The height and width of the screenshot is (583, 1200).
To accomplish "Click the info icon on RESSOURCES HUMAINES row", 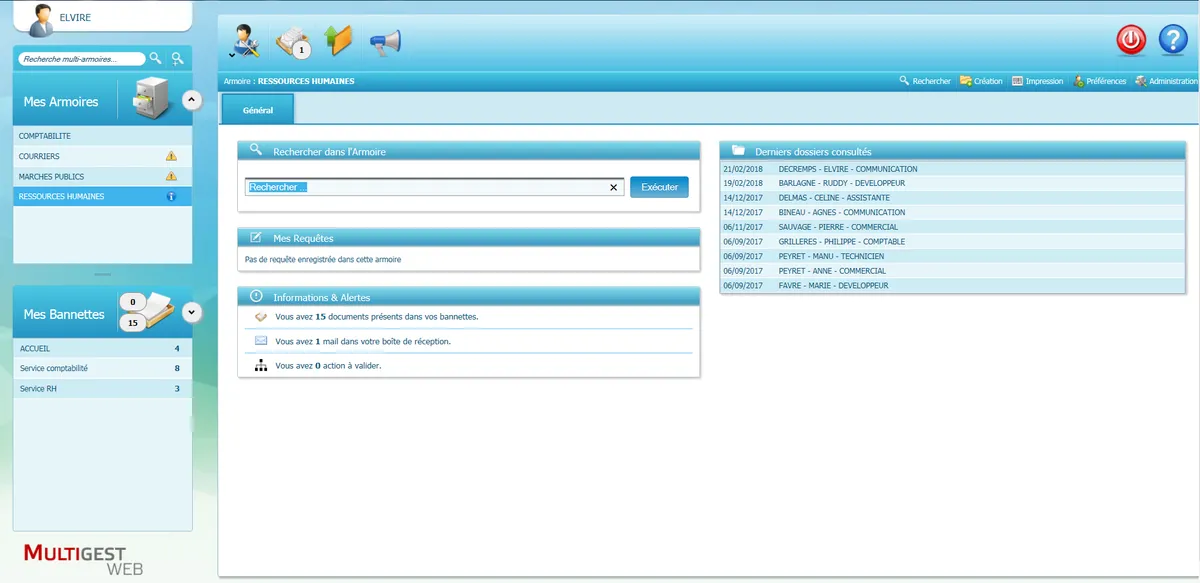I will pyautogui.click(x=171, y=196).
